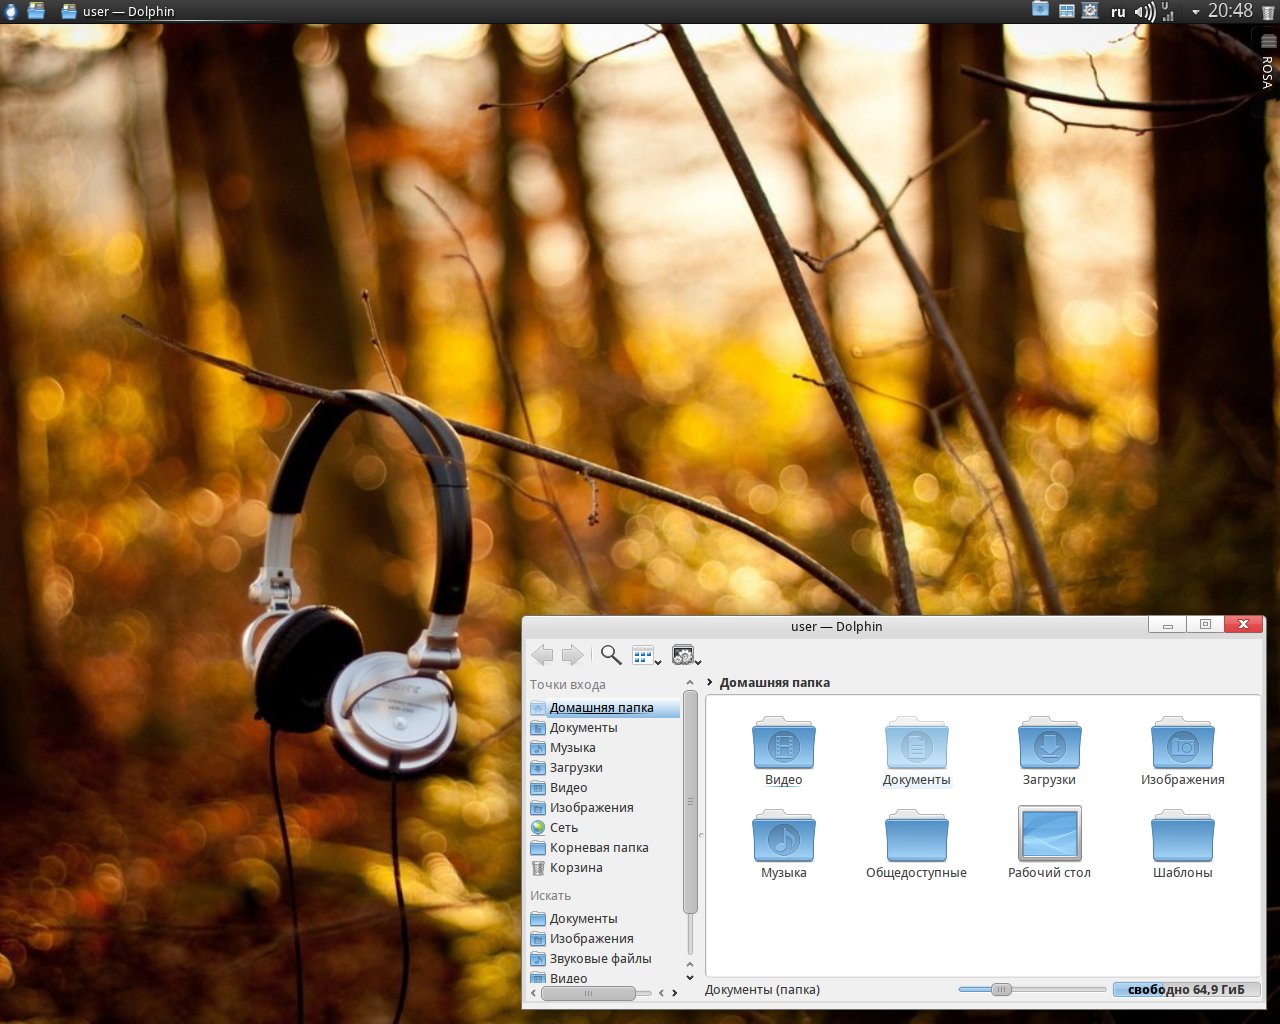
Task: Select Сеть in the places sidebar
Action: pyautogui.click(x=563, y=828)
